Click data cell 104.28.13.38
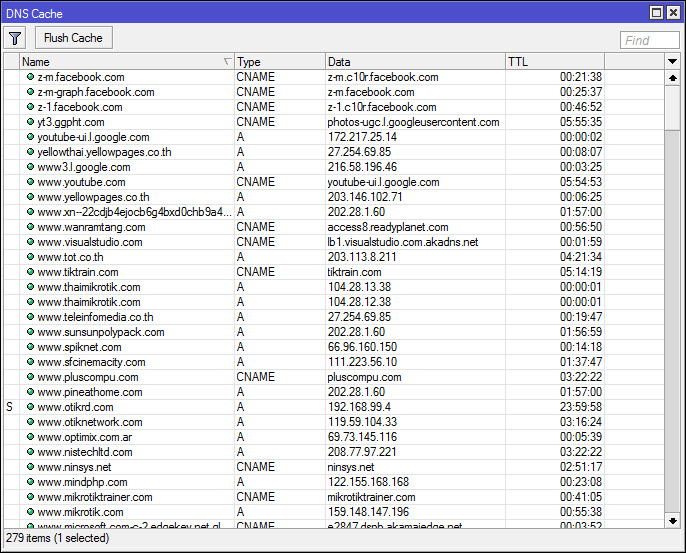Viewport: 686px width, 553px height. [359, 287]
